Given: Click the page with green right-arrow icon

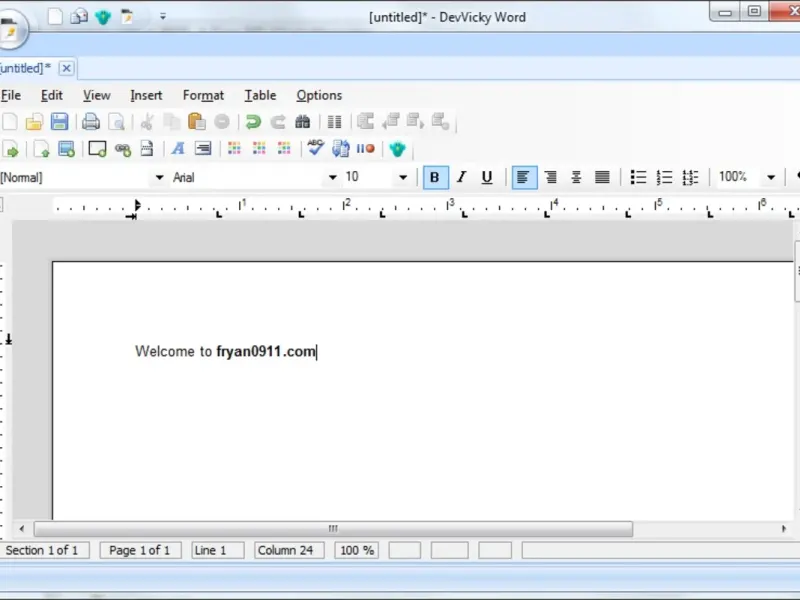Looking at the screenshot, I should 10,149.
